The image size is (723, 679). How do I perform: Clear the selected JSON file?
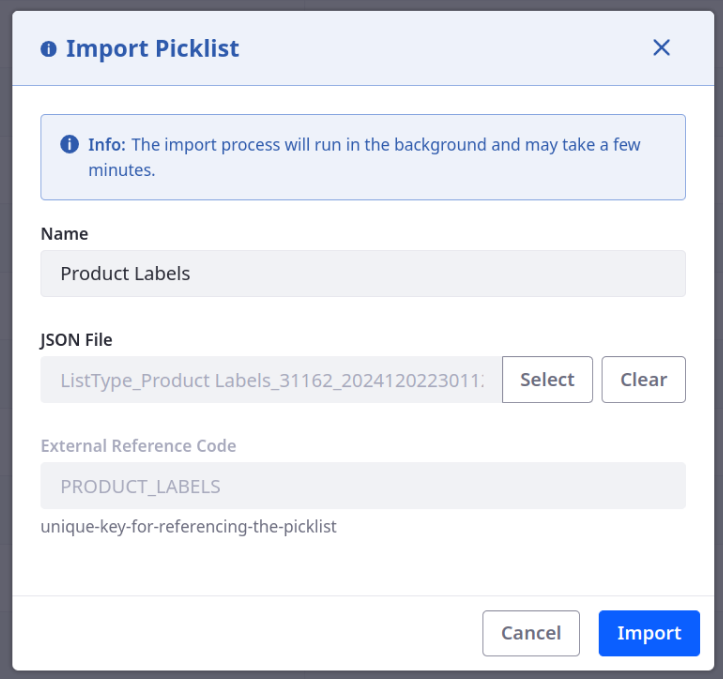643,379
